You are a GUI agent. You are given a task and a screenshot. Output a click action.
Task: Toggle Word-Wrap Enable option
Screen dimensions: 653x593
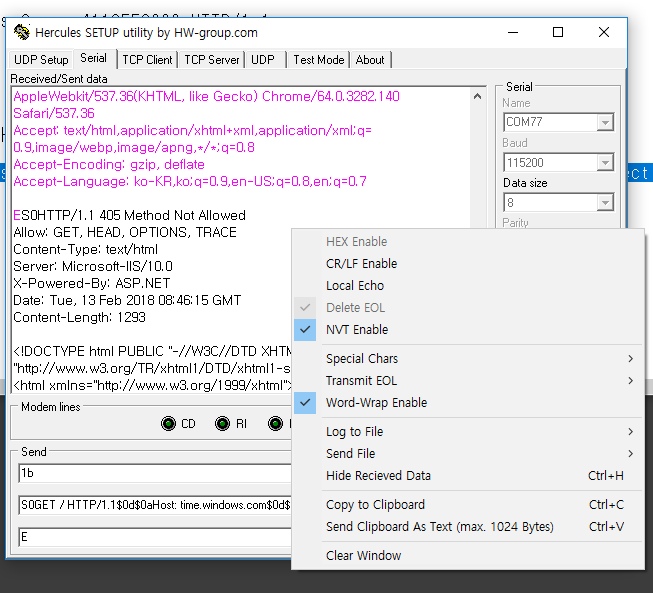tap(468, 403)
